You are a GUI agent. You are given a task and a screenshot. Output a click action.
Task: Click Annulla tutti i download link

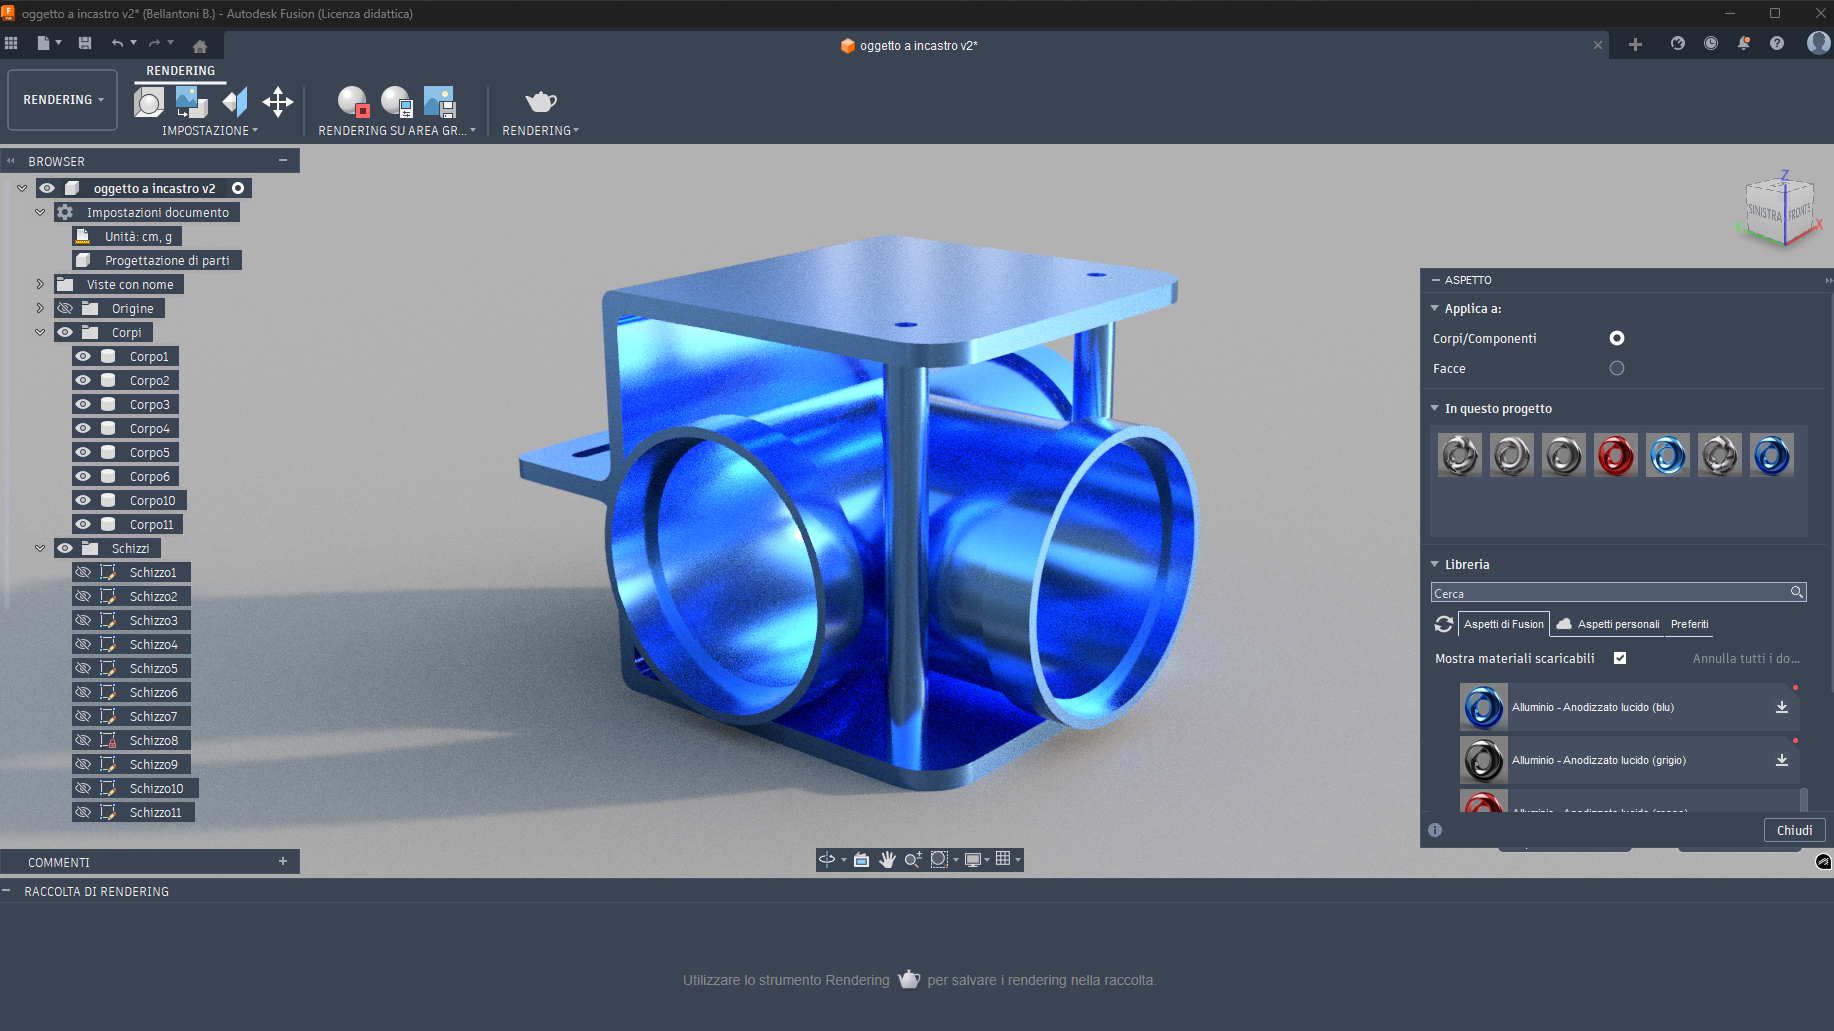point(1745,658)
